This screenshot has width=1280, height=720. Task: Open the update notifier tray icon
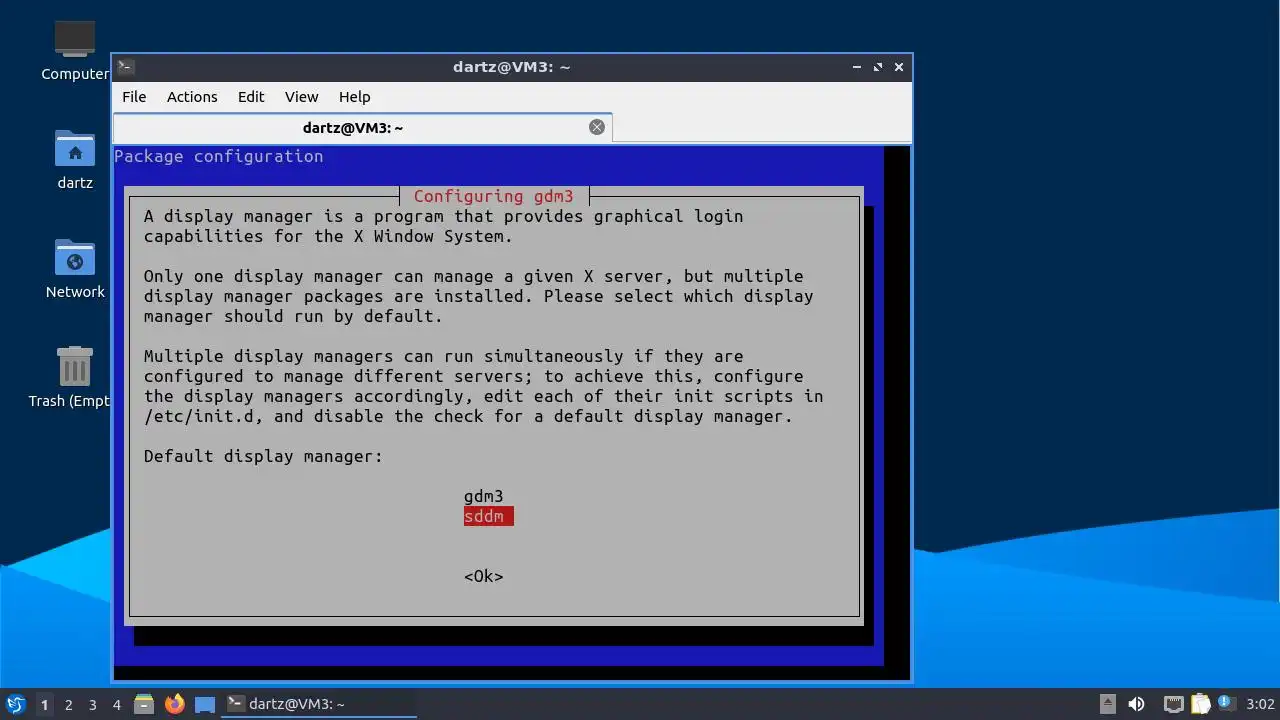[x=1225, y=703]
